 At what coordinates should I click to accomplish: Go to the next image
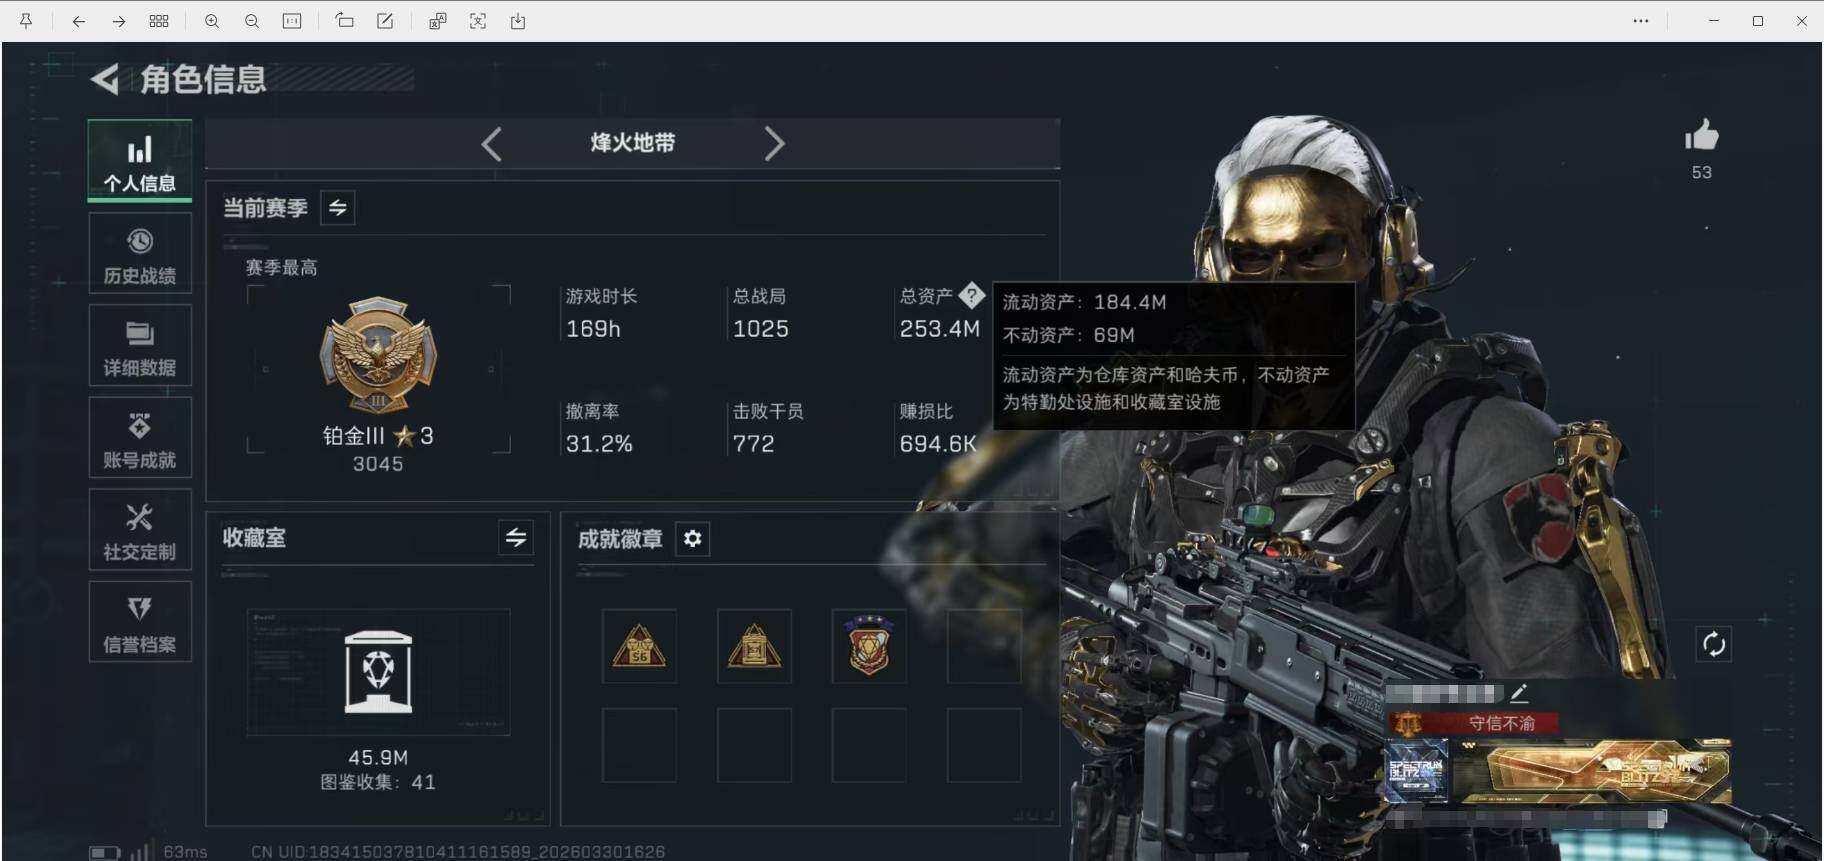click(x=118, y=21)
